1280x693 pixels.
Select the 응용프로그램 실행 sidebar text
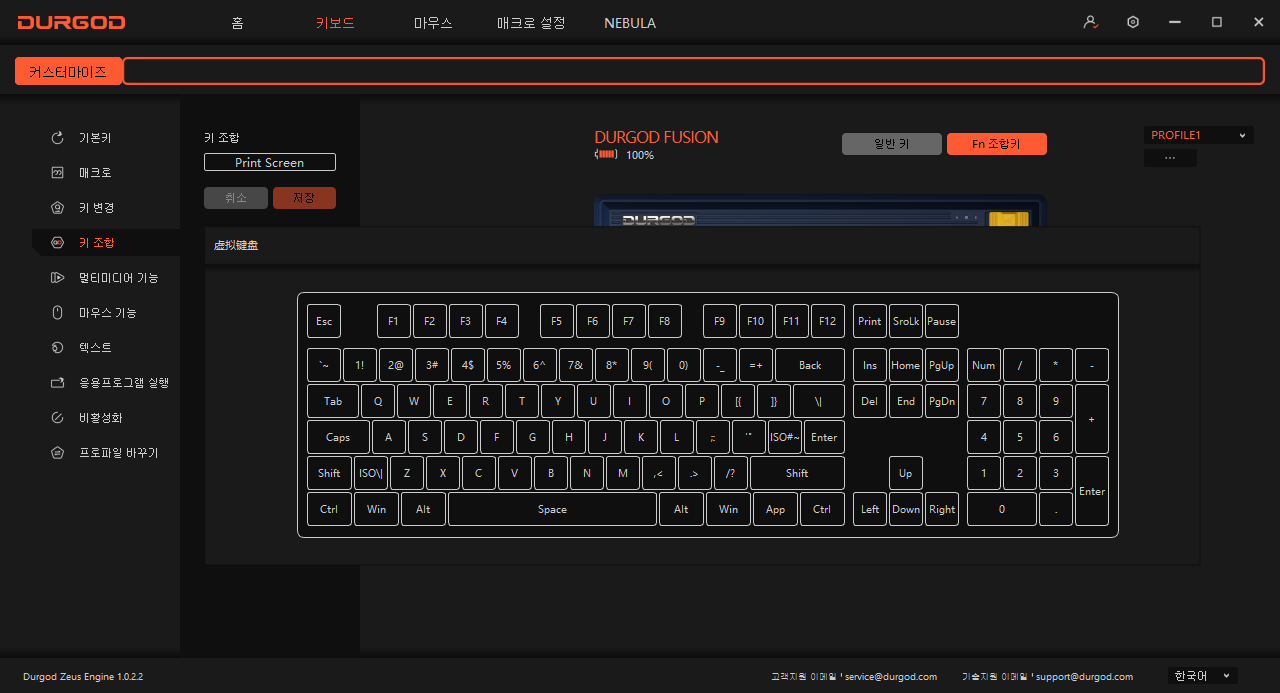(124, 383)
